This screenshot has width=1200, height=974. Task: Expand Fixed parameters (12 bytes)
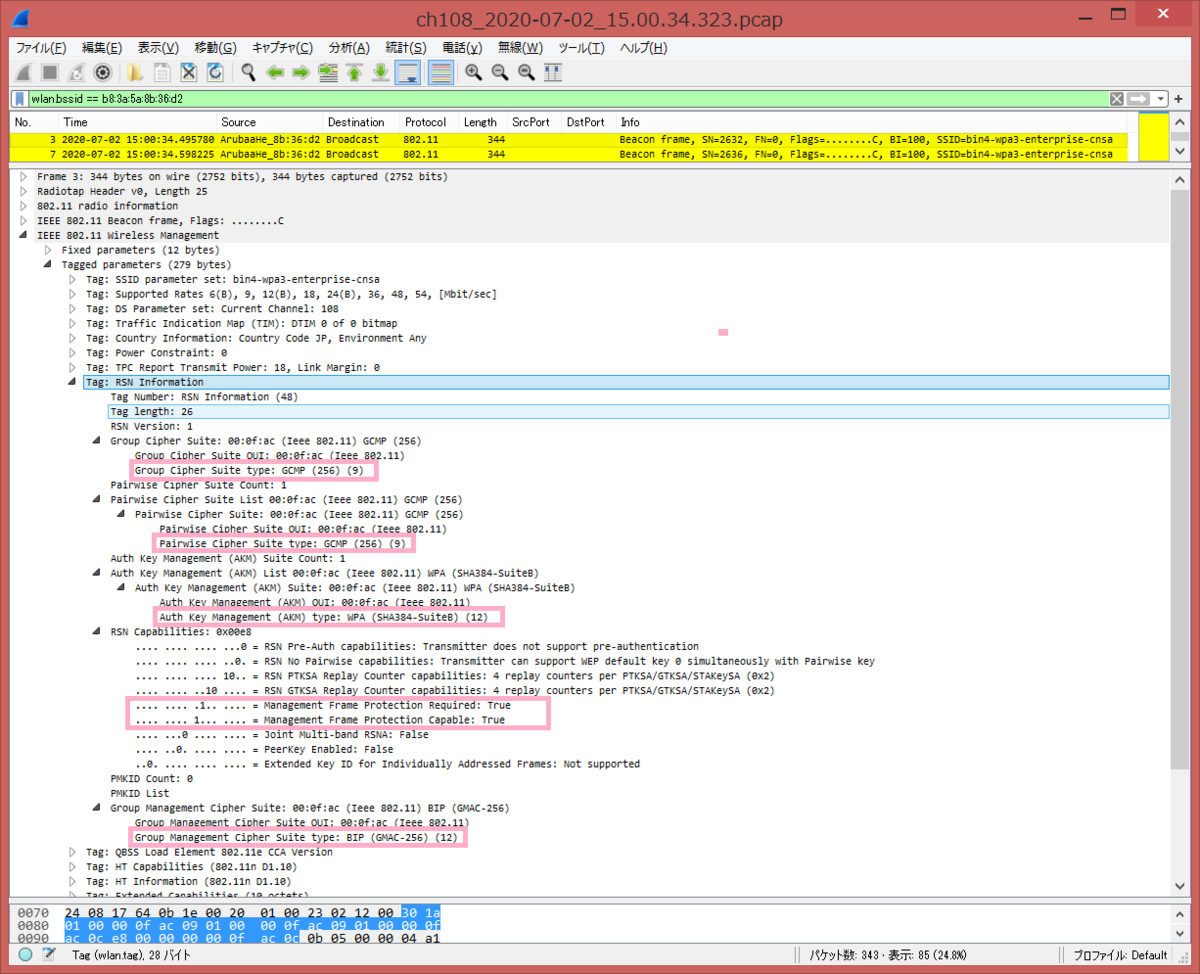[x=48, y=250]
